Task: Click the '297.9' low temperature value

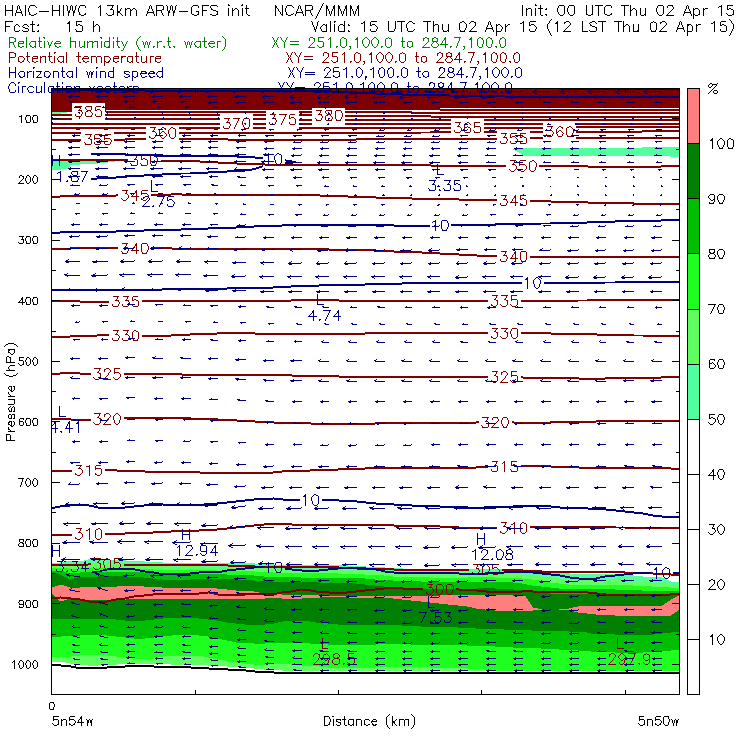Action: (x=630, y=659)
